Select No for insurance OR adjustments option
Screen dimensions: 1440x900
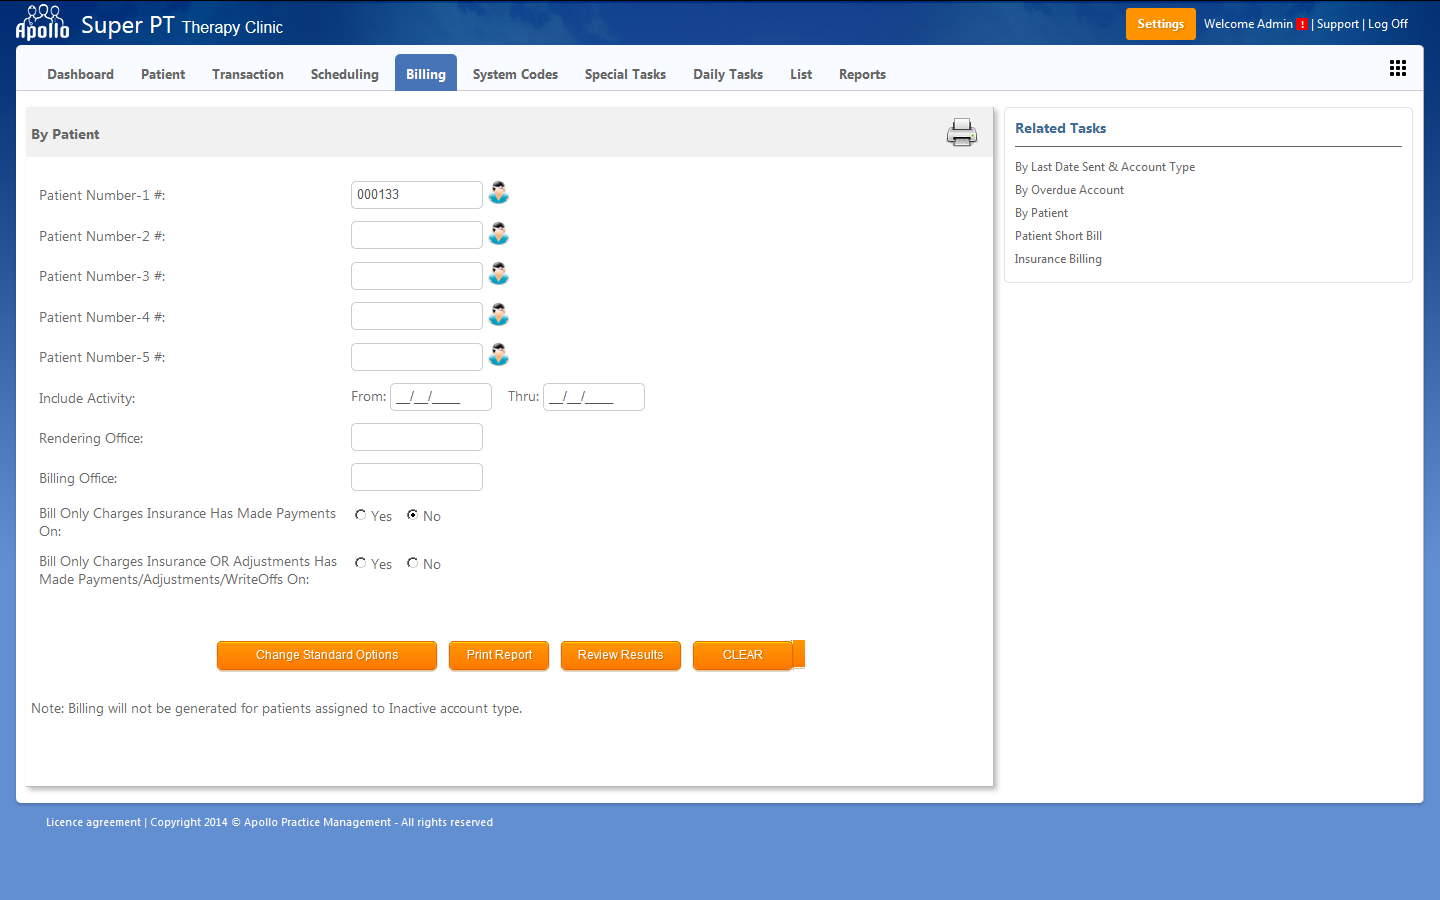point(413,563)
